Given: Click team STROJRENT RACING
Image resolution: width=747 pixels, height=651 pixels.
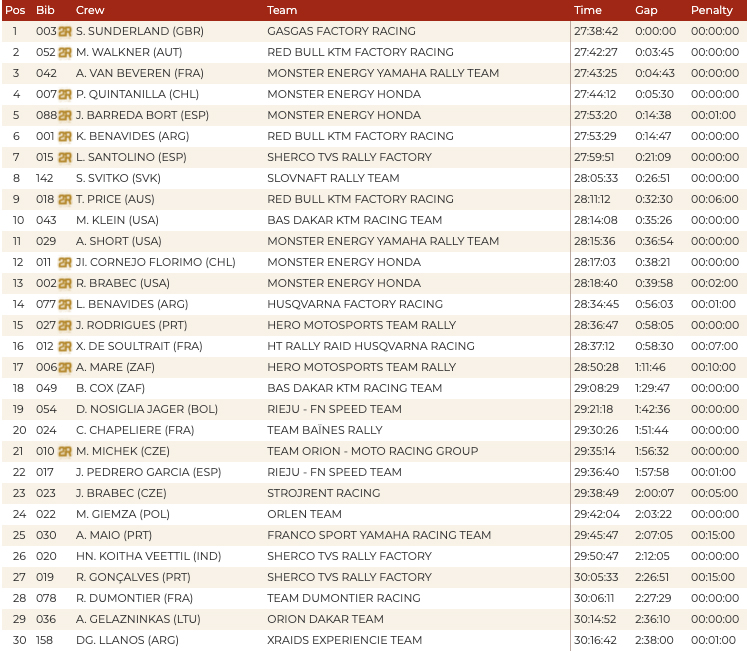Looking at the screenshot, I should [x=324, y=493].
